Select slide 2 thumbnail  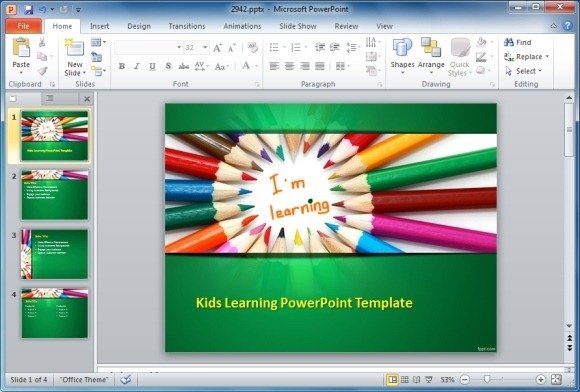click(55, 195)
